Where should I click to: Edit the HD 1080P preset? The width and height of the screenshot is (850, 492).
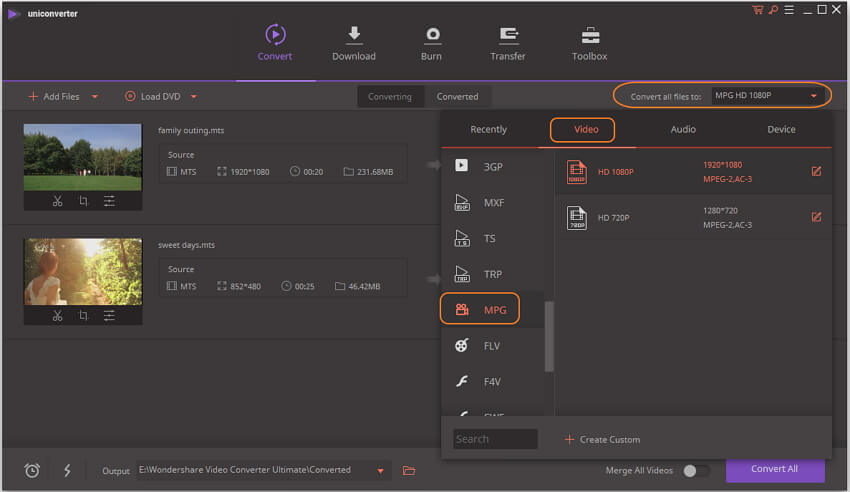pos(816,171)
